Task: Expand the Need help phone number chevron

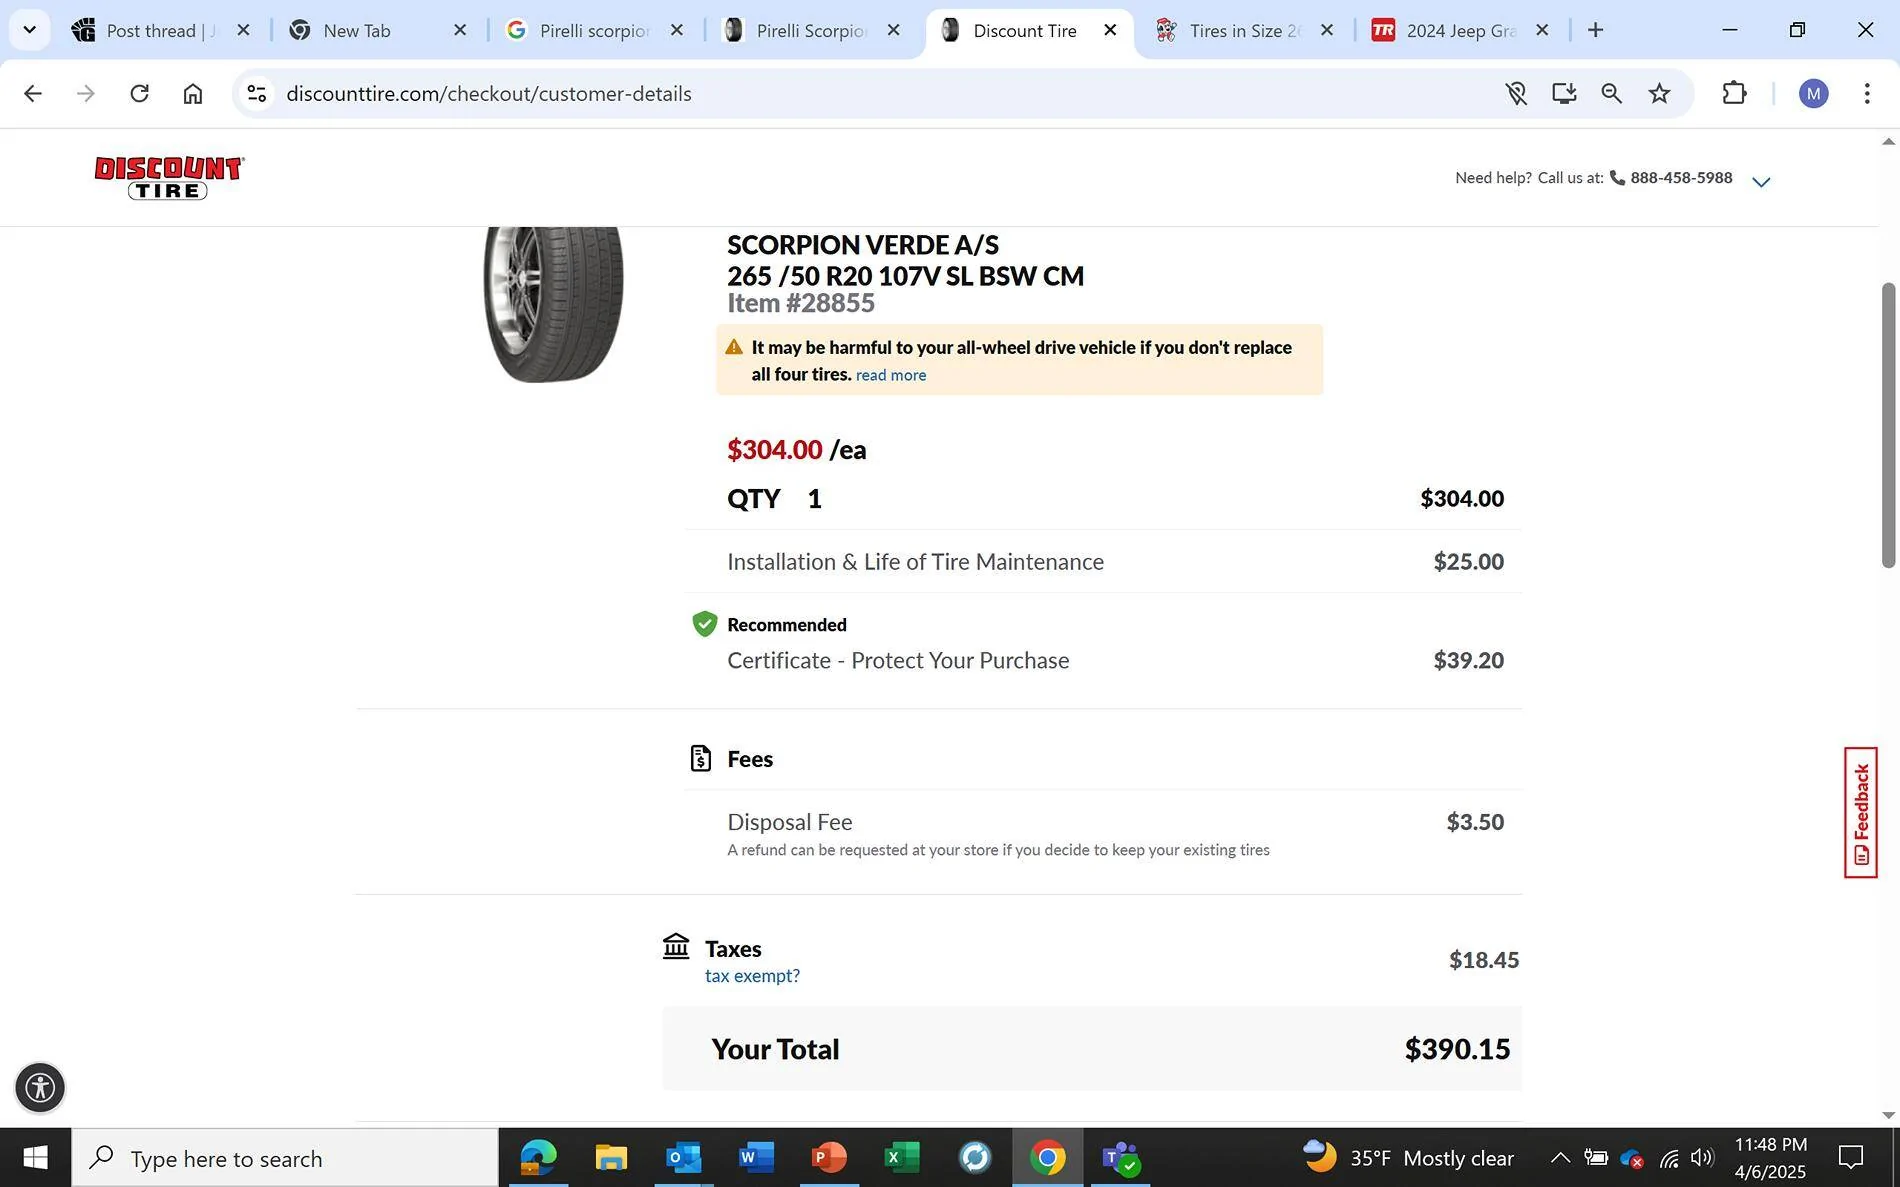Action: coord(1762,181)
